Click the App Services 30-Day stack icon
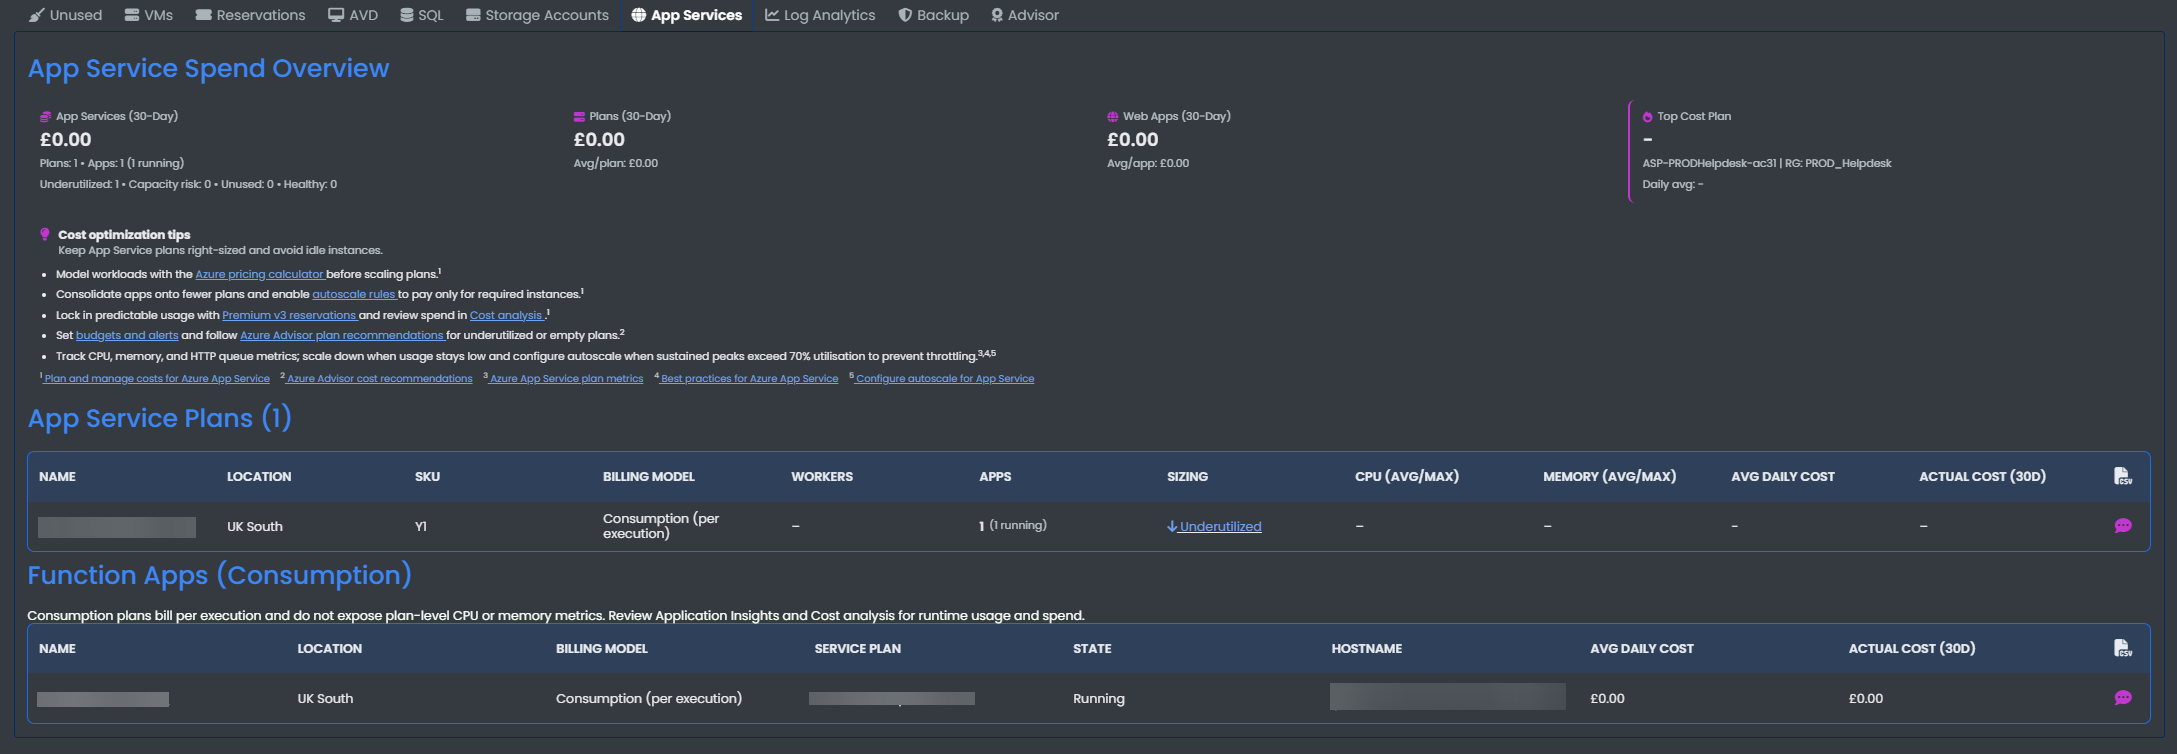 [45, 117]
